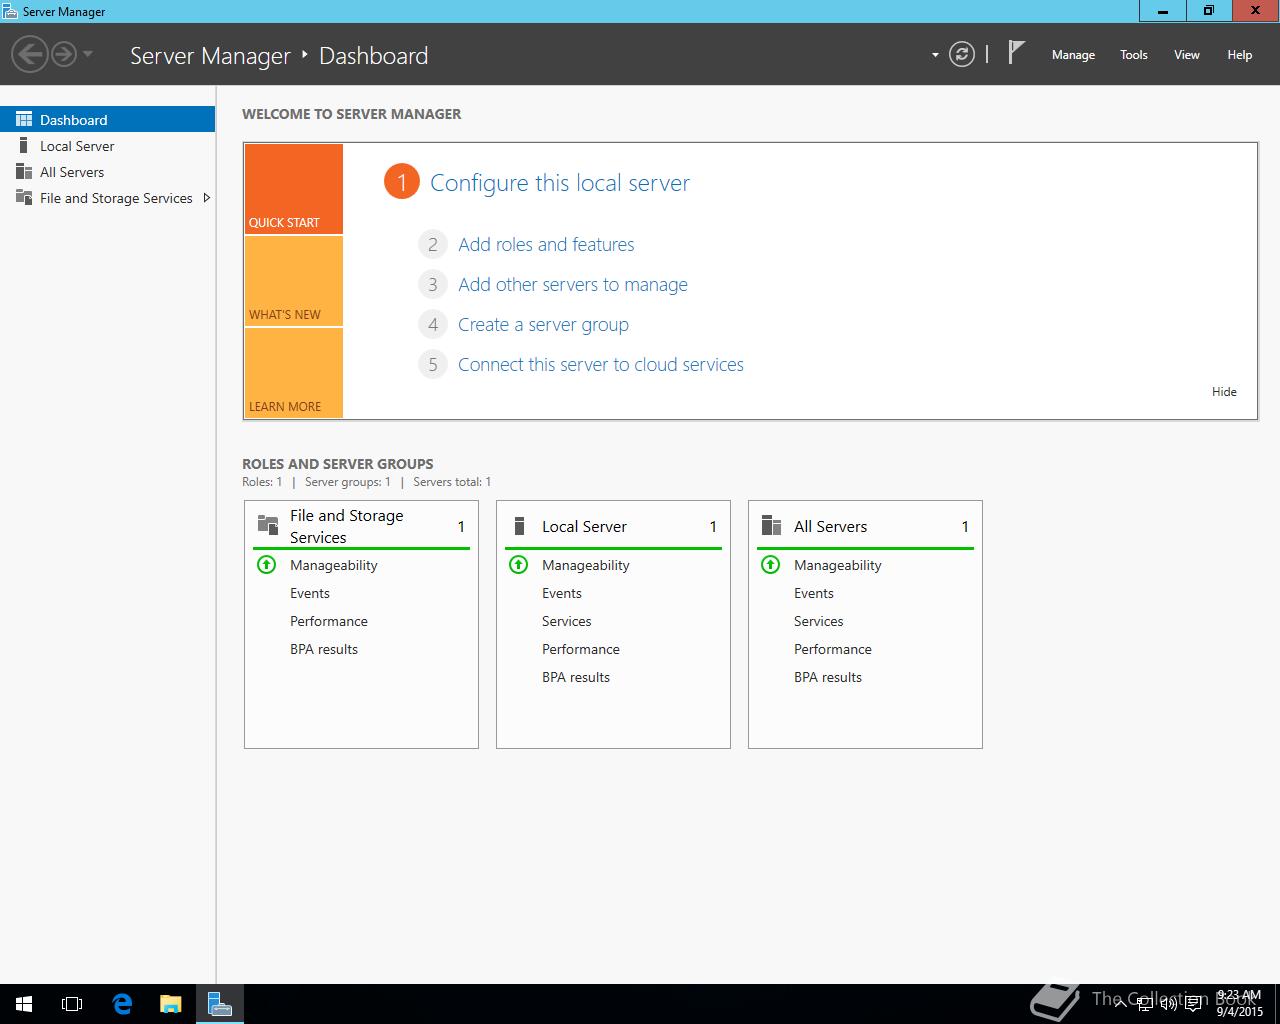Open the Tools menu
The height and width of the screenshot is (1024, 1280).
1133,55
